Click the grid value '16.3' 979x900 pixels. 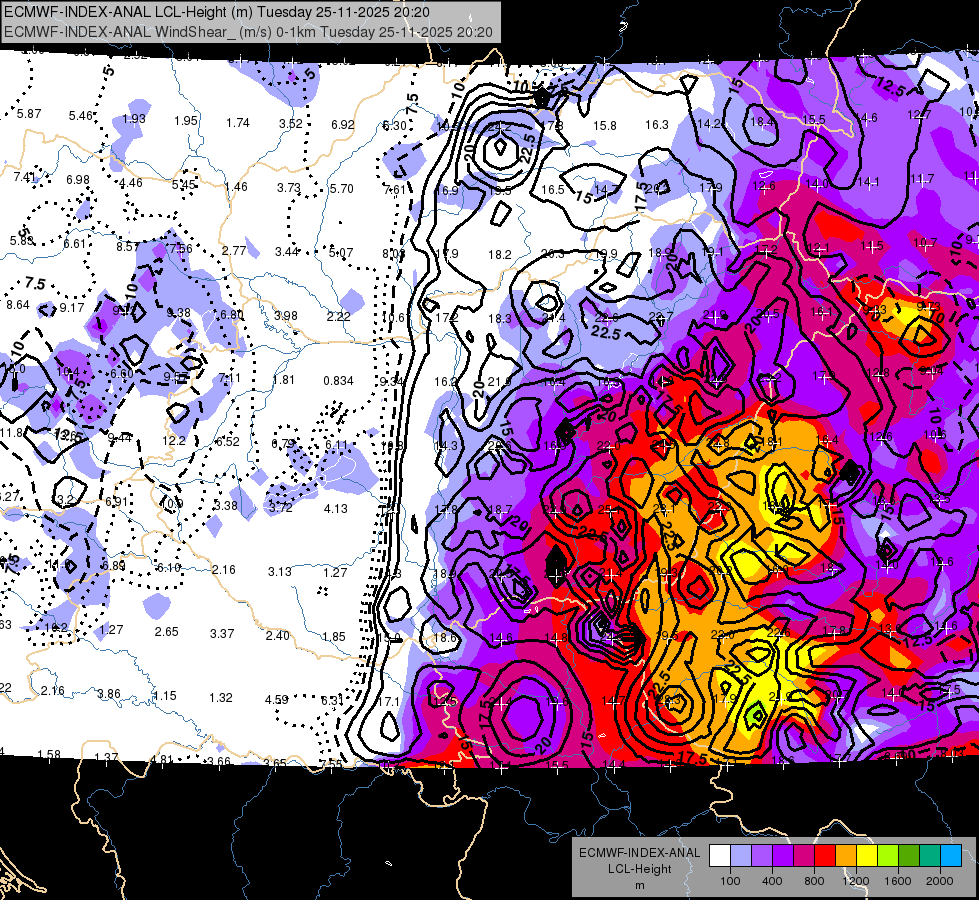657,125
